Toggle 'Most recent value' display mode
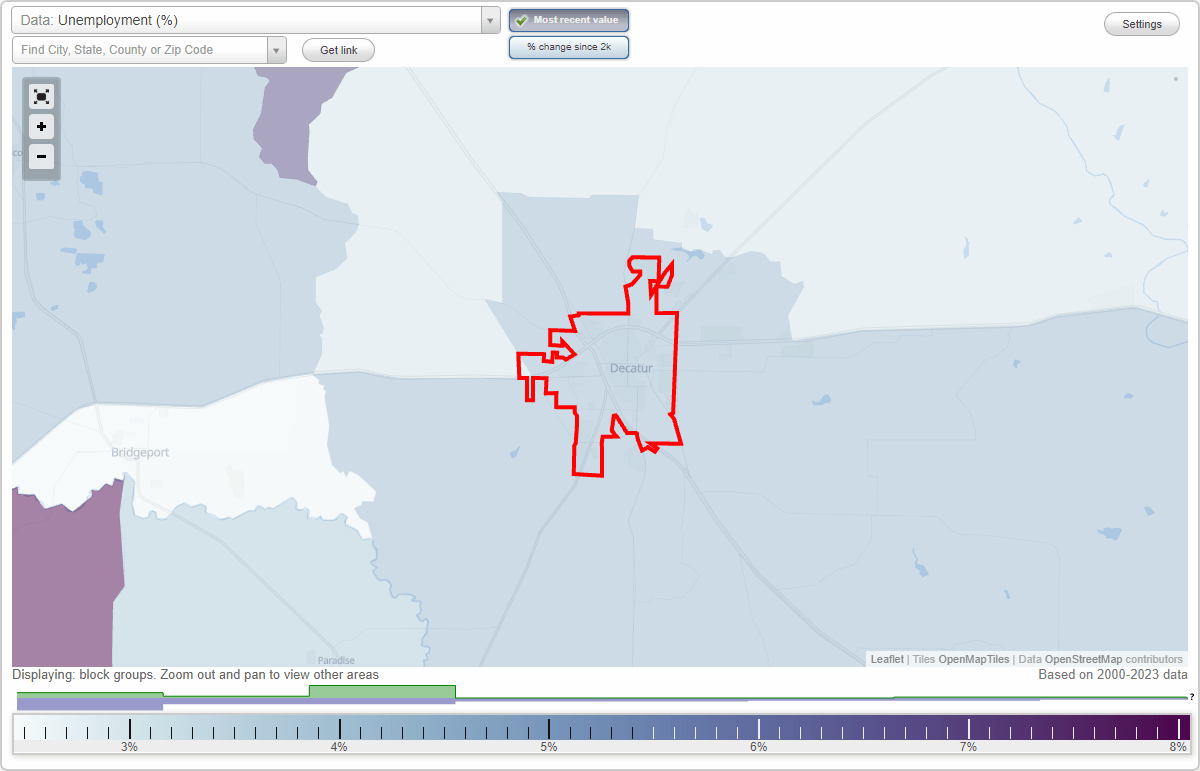This screenshot has height=771, width=1200. [568, 20]
